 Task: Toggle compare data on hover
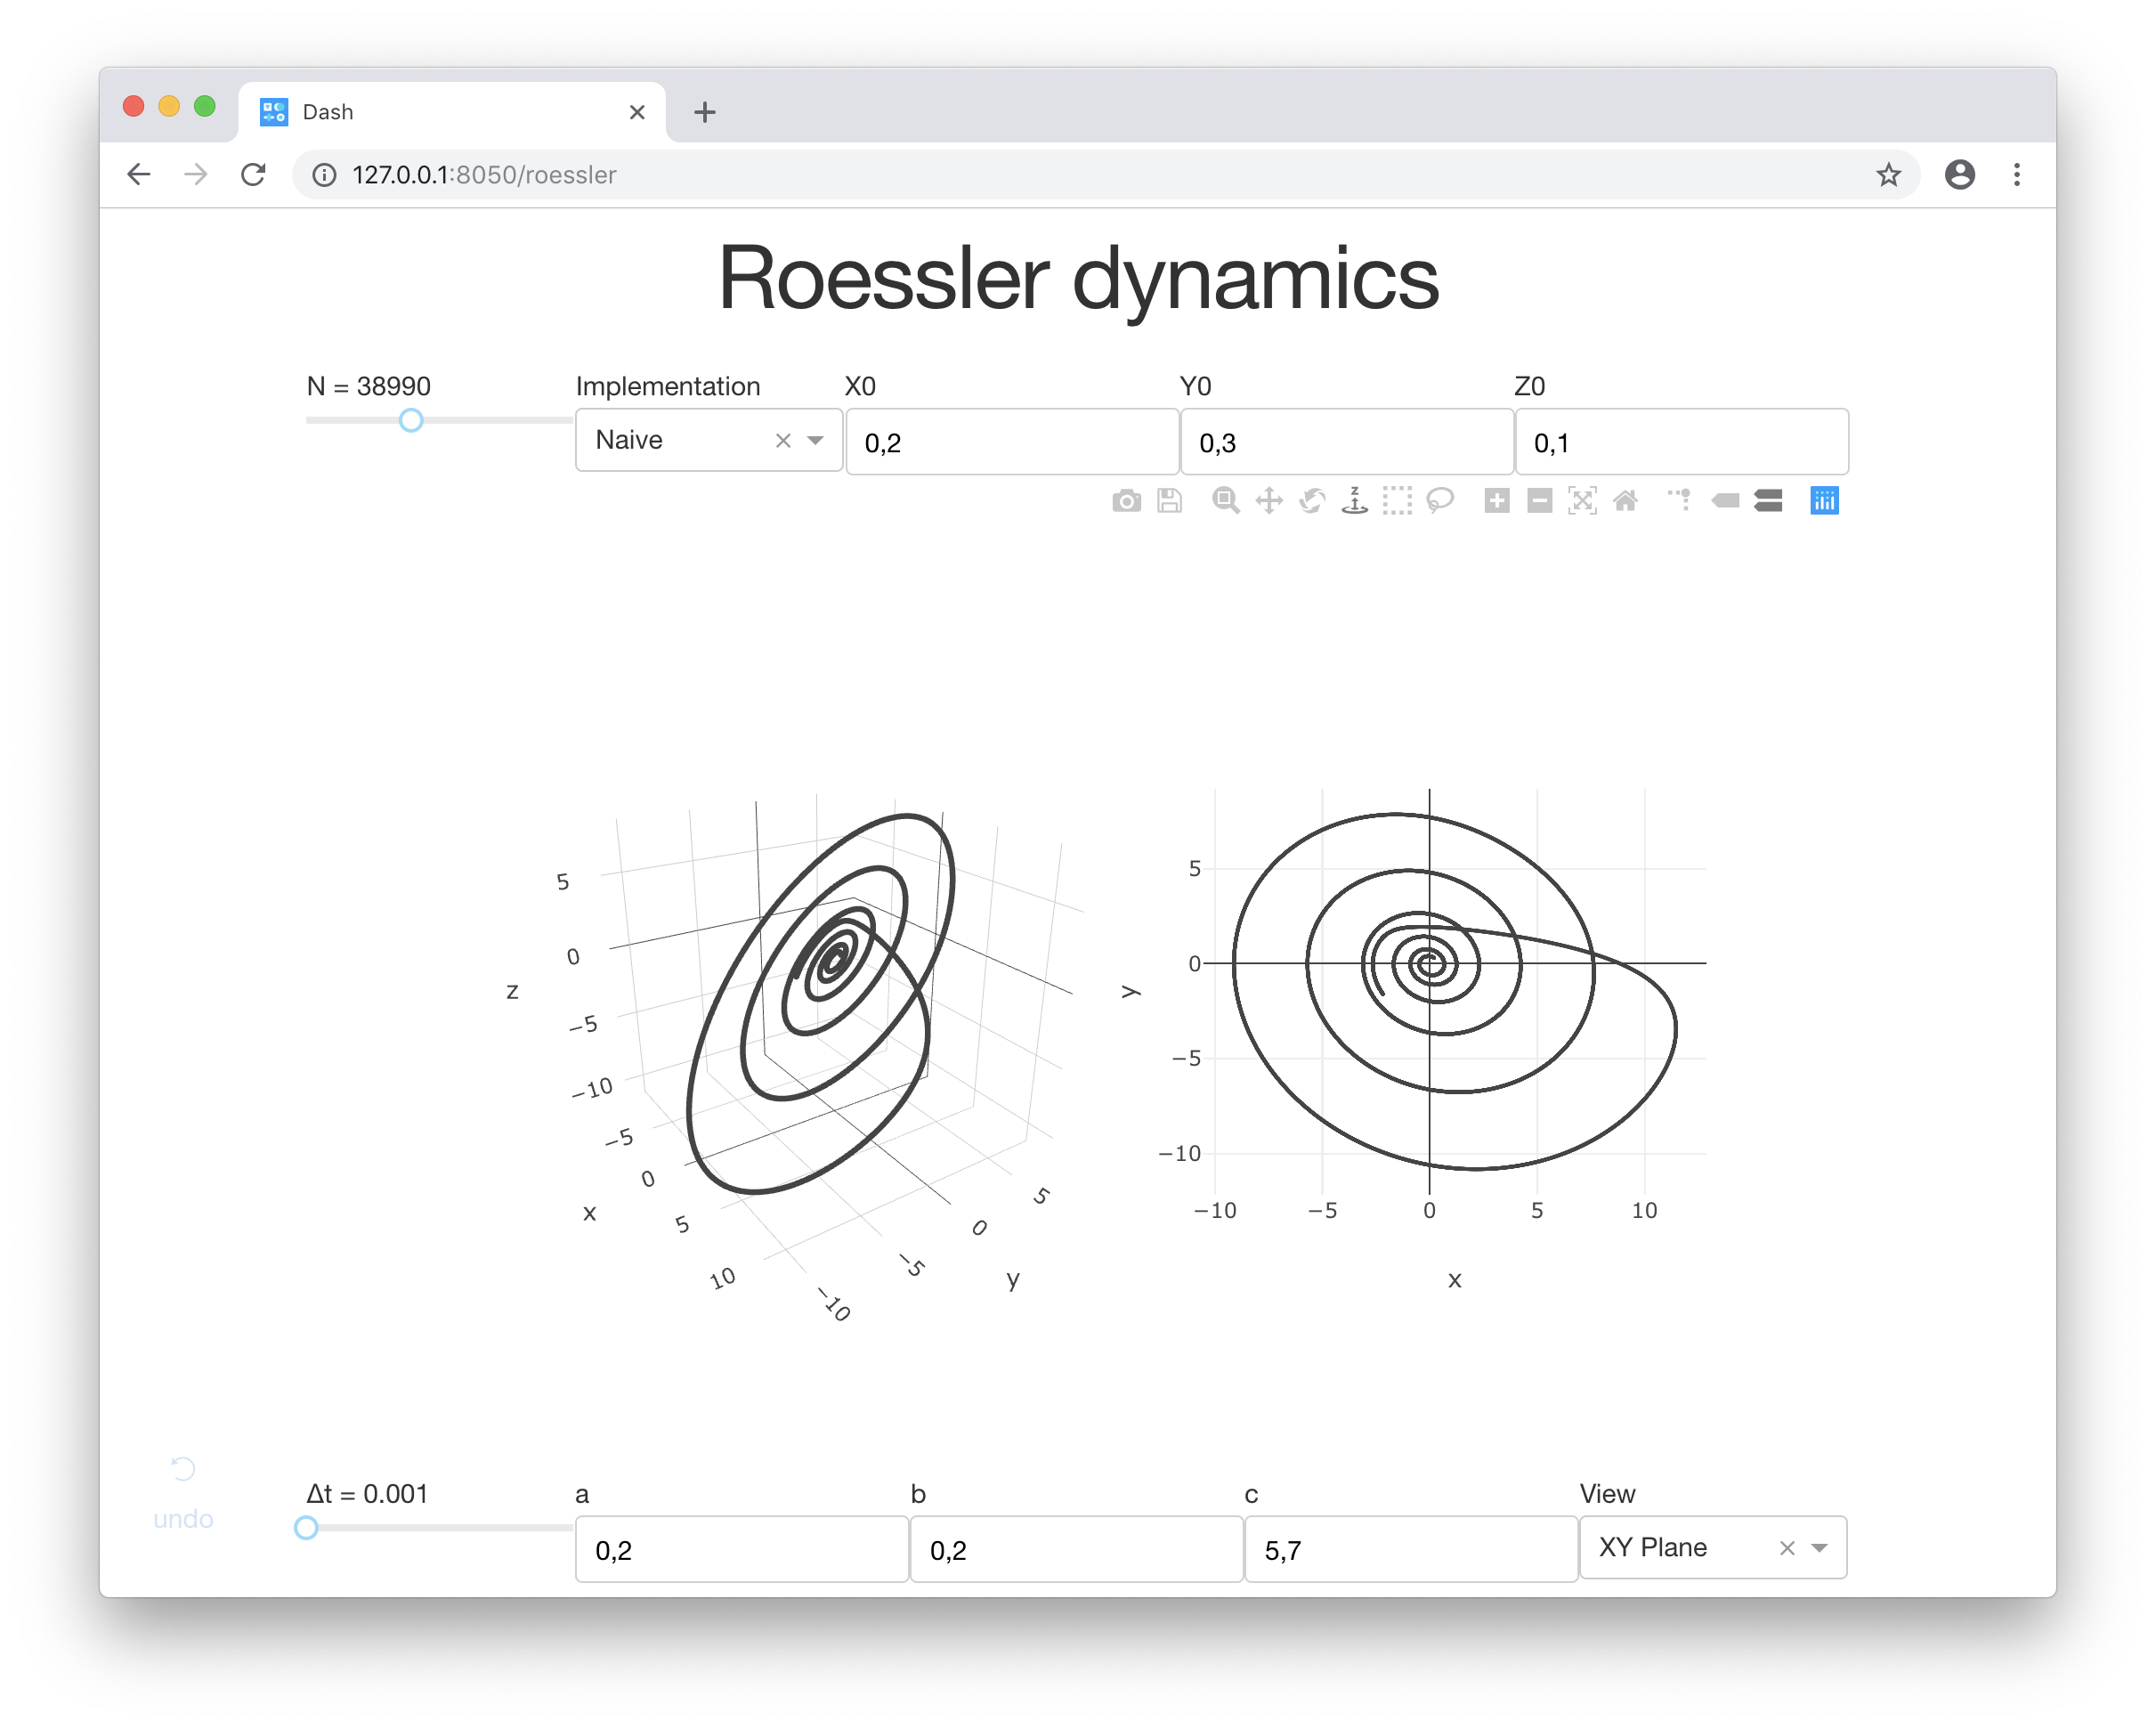(1768, 501)
